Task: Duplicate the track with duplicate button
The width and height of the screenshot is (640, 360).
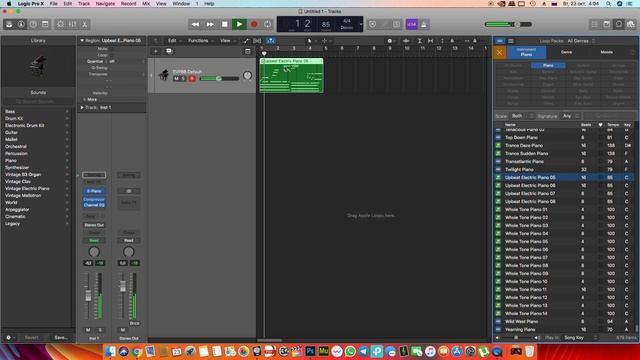Action: pos(169,51)
